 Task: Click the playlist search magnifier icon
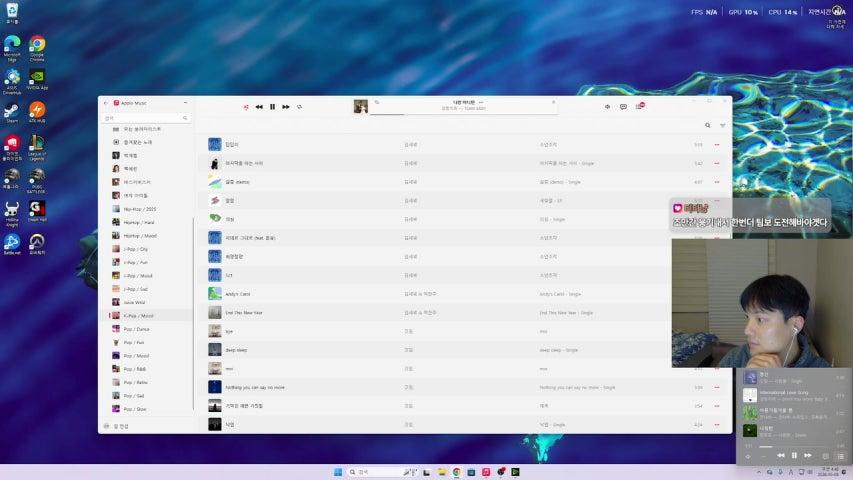pyautogui.click(x=708, y=126)
